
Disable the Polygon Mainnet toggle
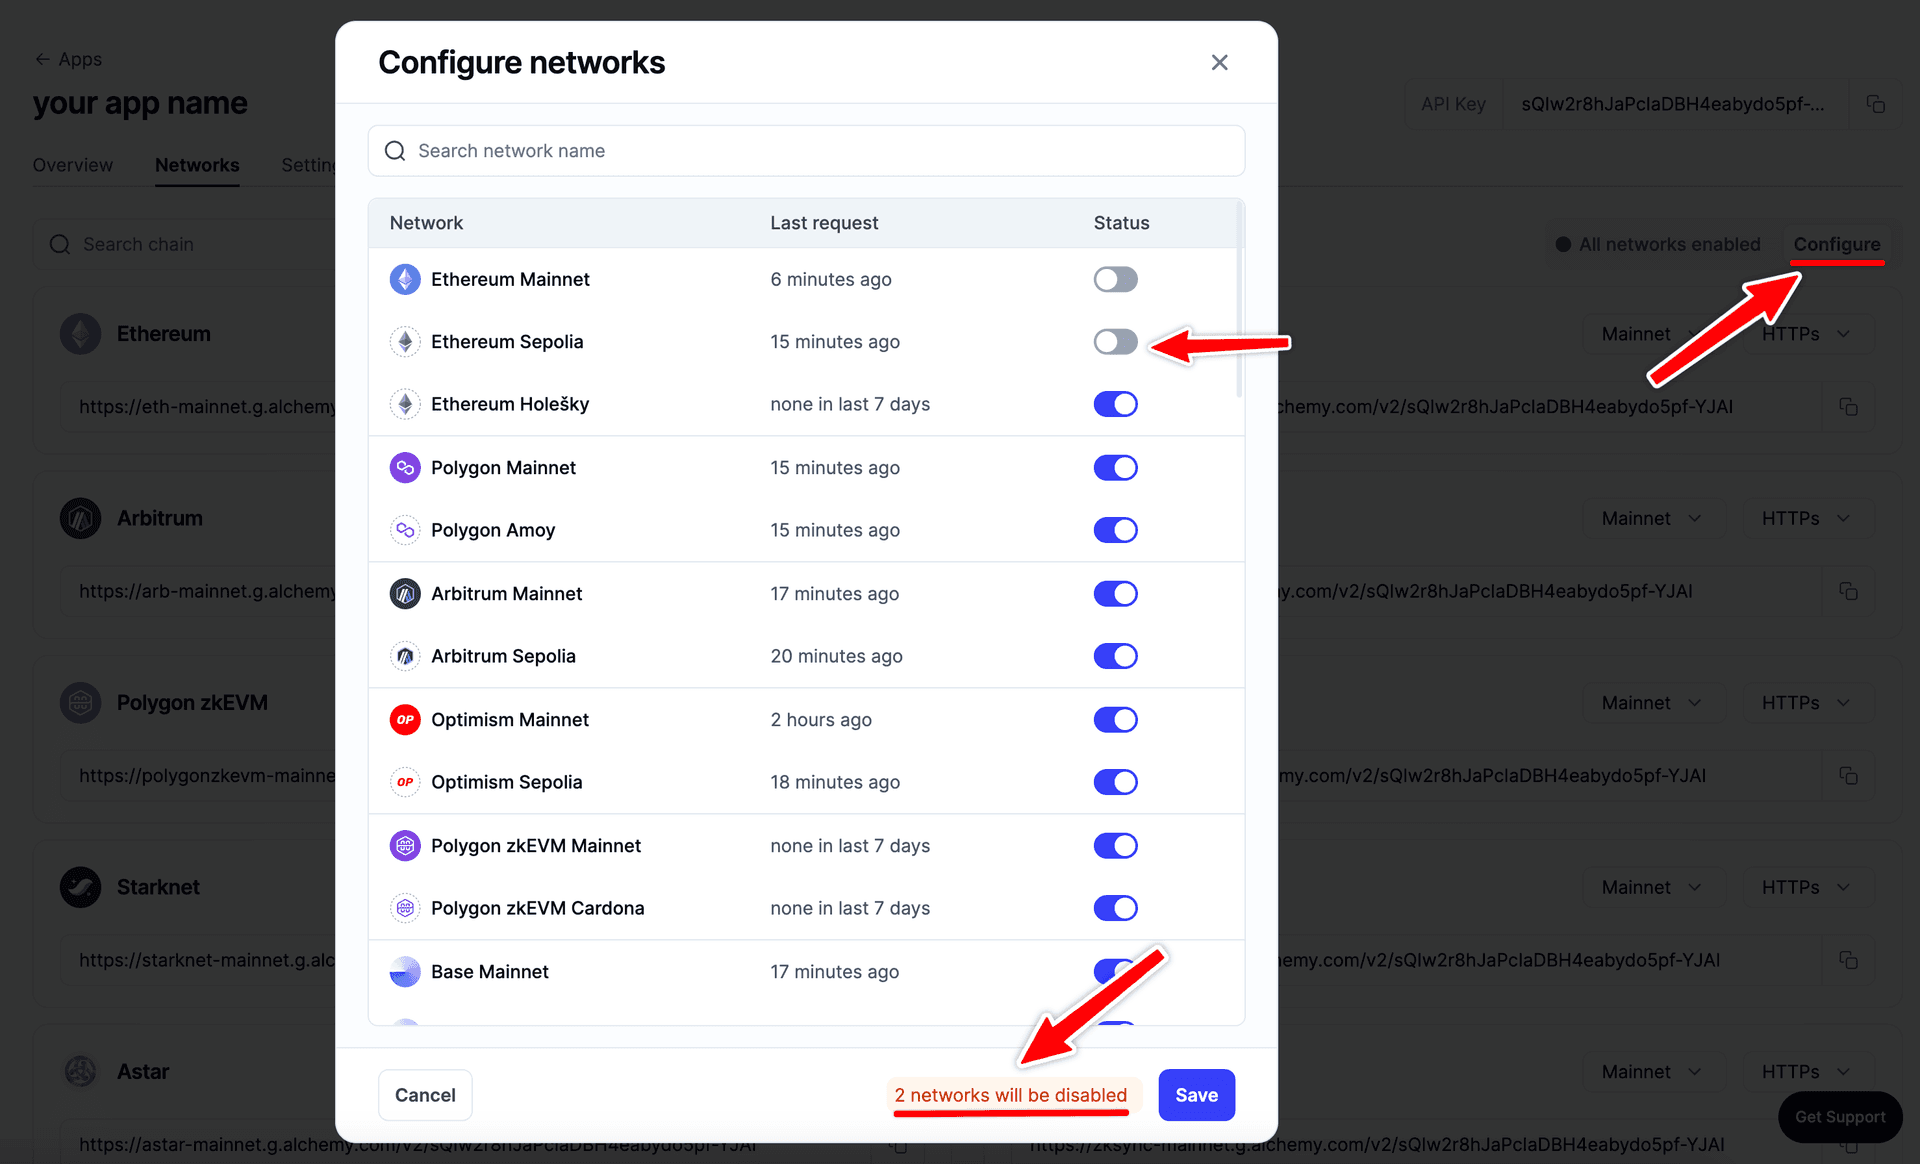(x=1115, y=468)
